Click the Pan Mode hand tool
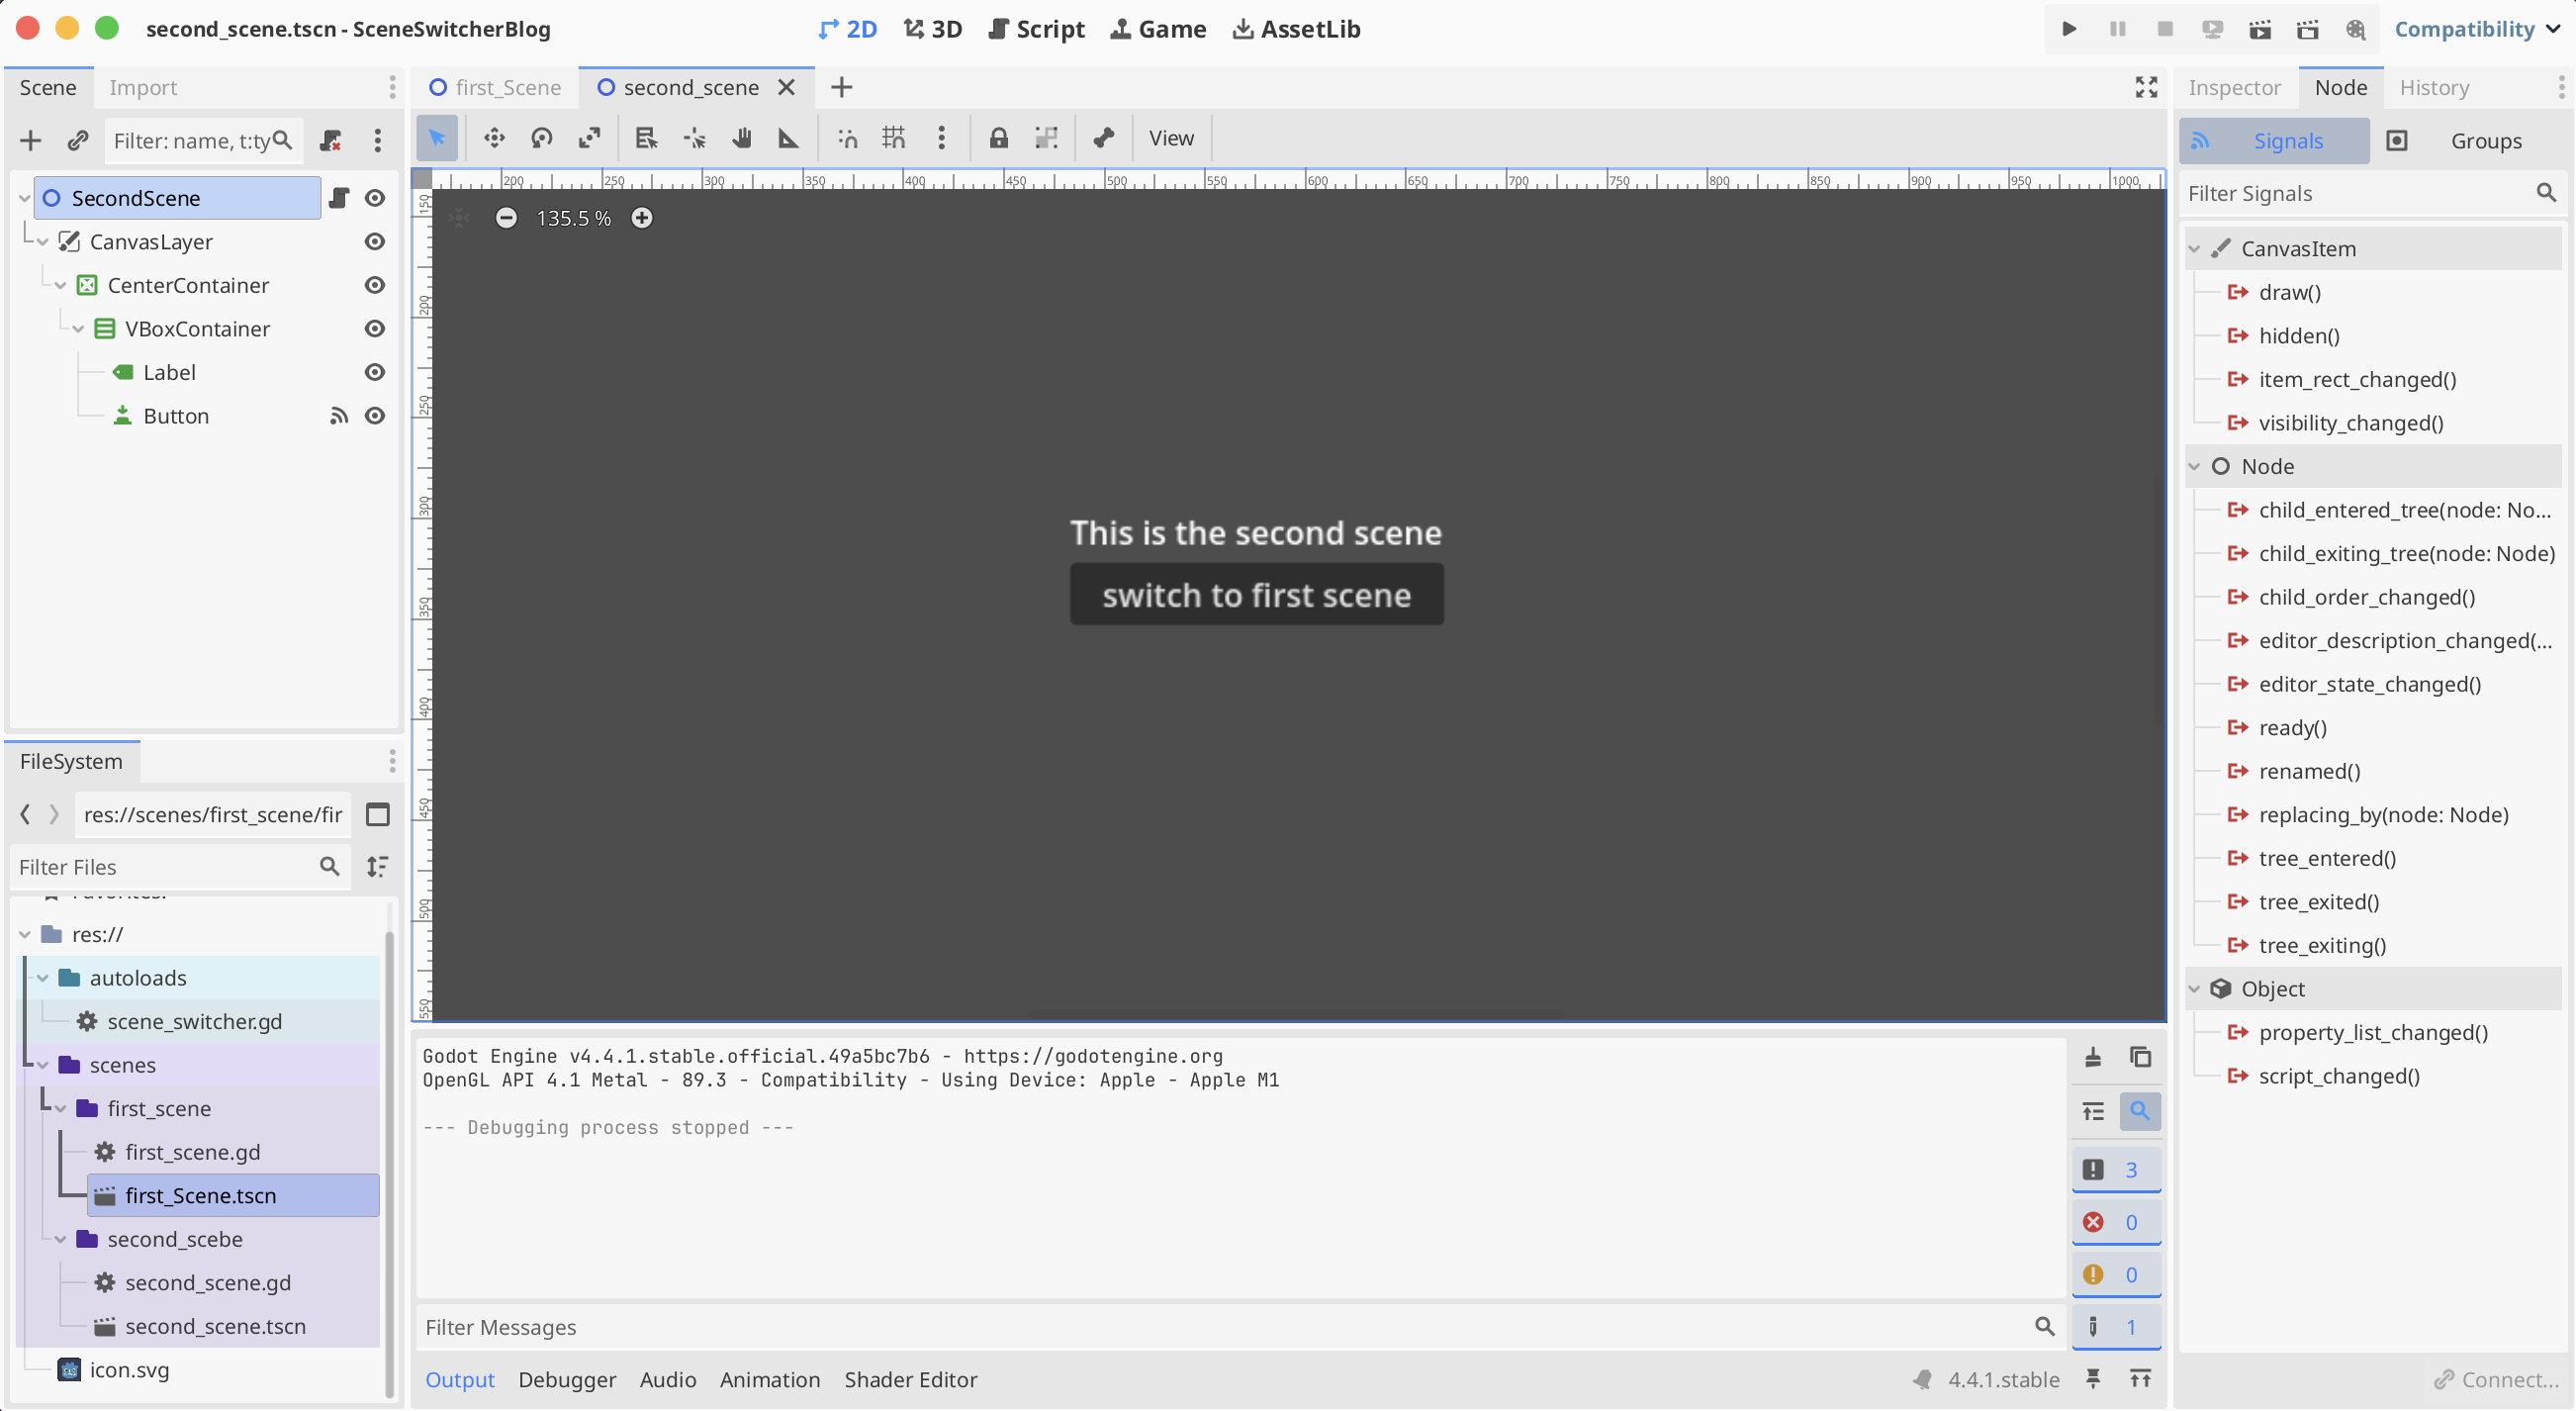This screenshot has width=2576, height=1411. click(741, 138)
